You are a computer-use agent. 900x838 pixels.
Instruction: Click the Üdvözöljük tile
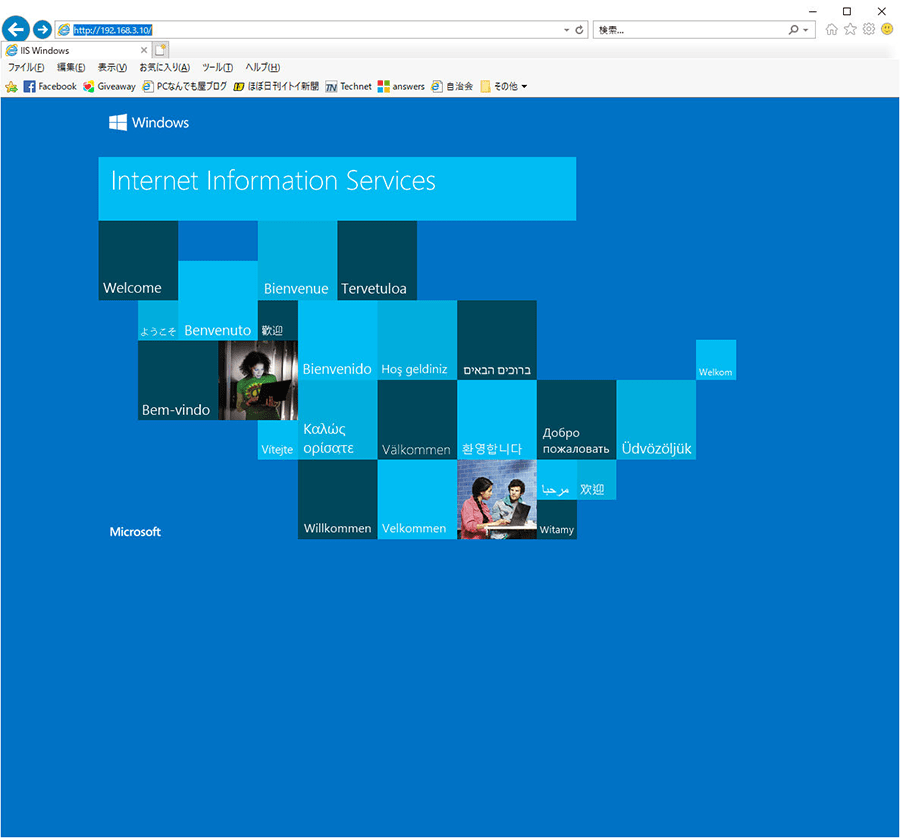pos(657,420)
